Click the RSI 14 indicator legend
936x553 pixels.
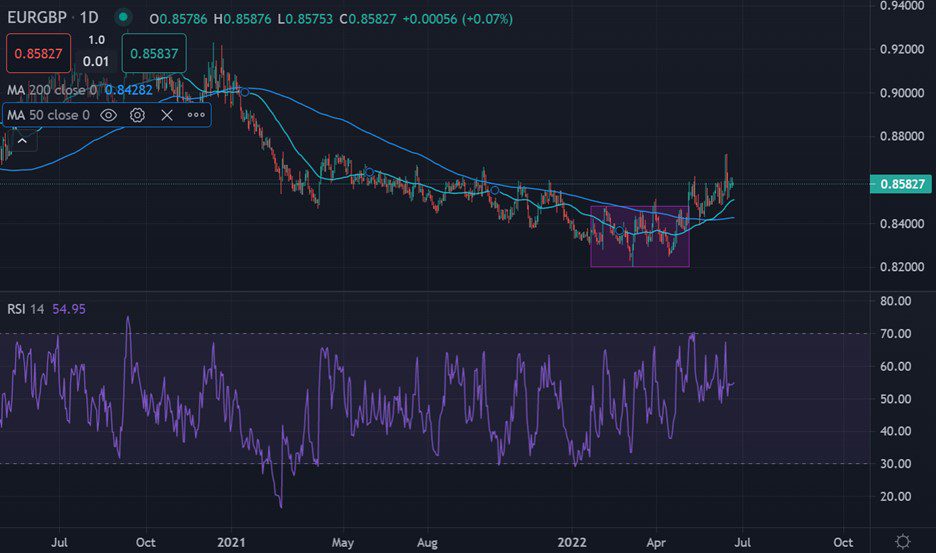pyautogui.click(x=26, y=309)
